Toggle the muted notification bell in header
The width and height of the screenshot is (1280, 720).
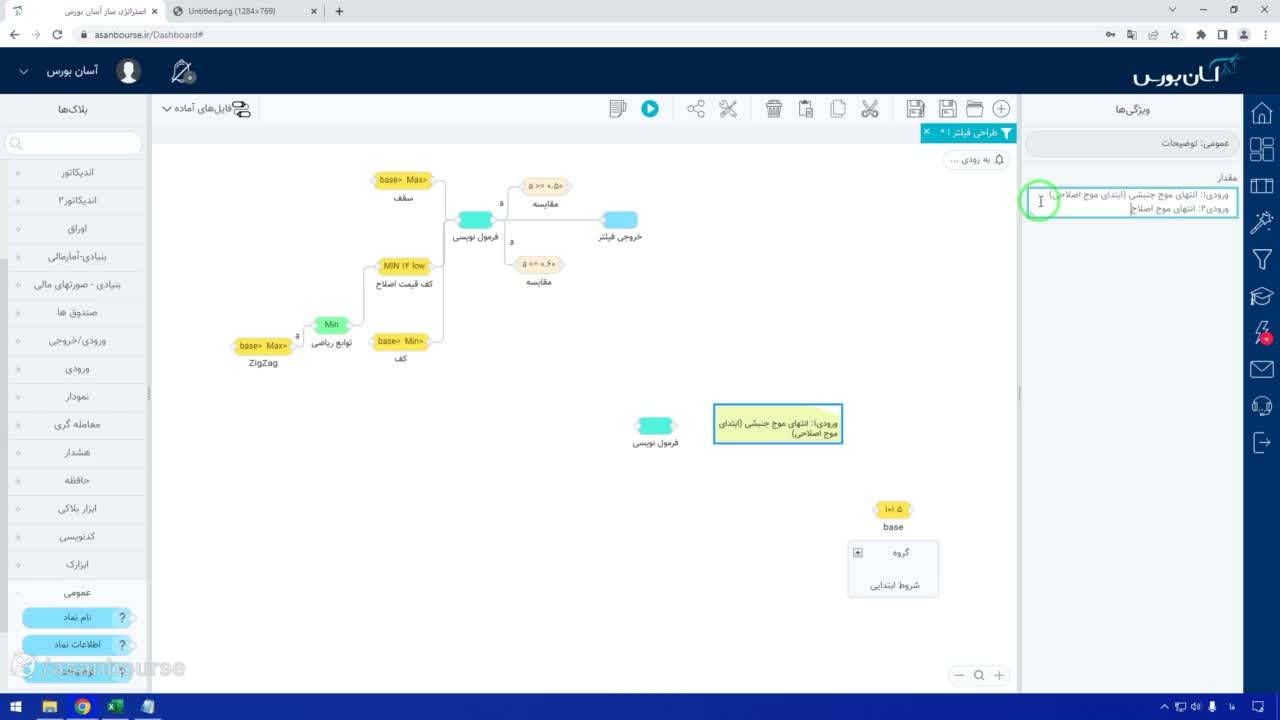pos(183,71)
